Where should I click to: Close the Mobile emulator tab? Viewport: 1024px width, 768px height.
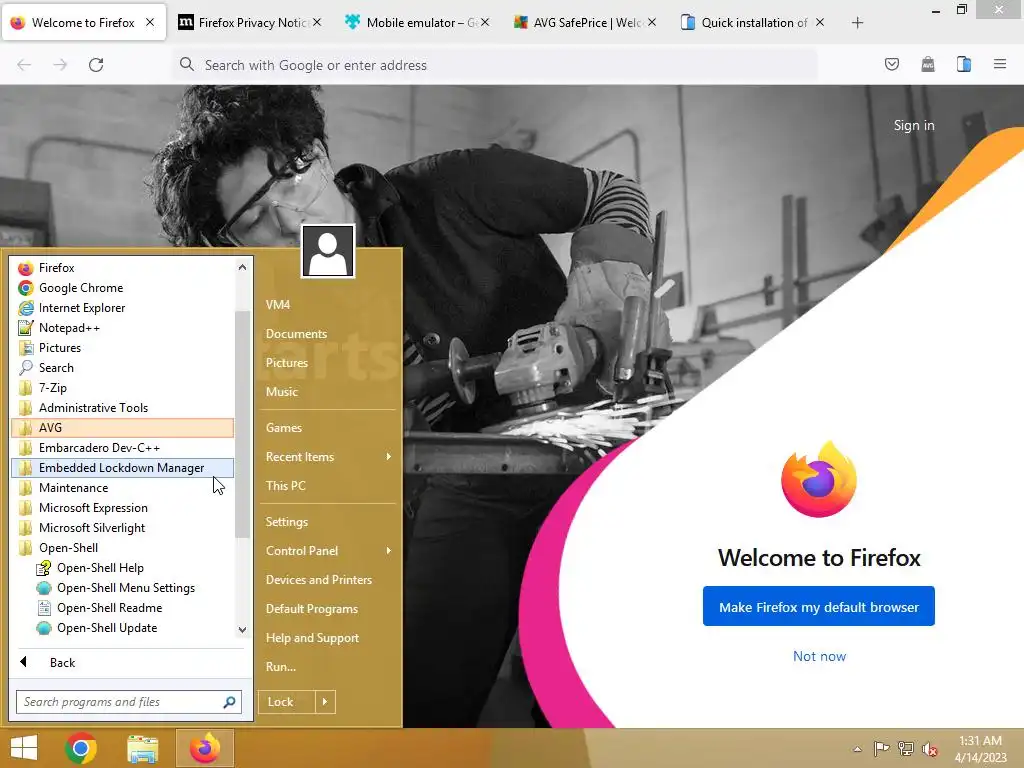tap(485, 22)
